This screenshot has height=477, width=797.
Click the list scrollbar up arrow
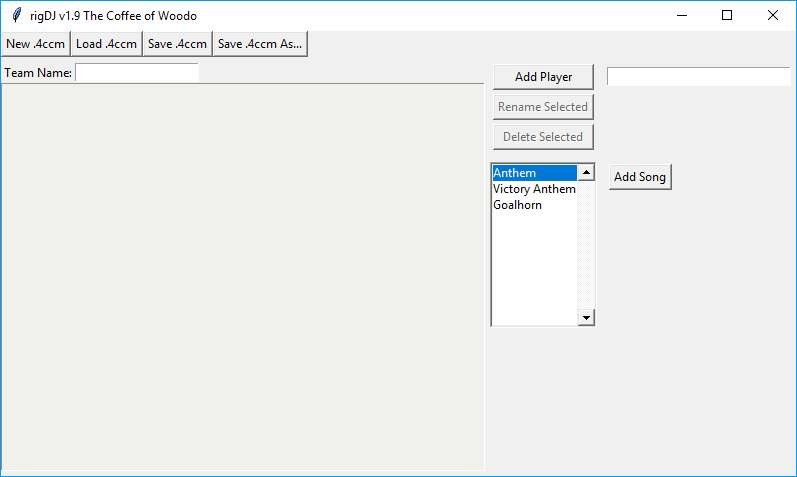click(586, 172)
